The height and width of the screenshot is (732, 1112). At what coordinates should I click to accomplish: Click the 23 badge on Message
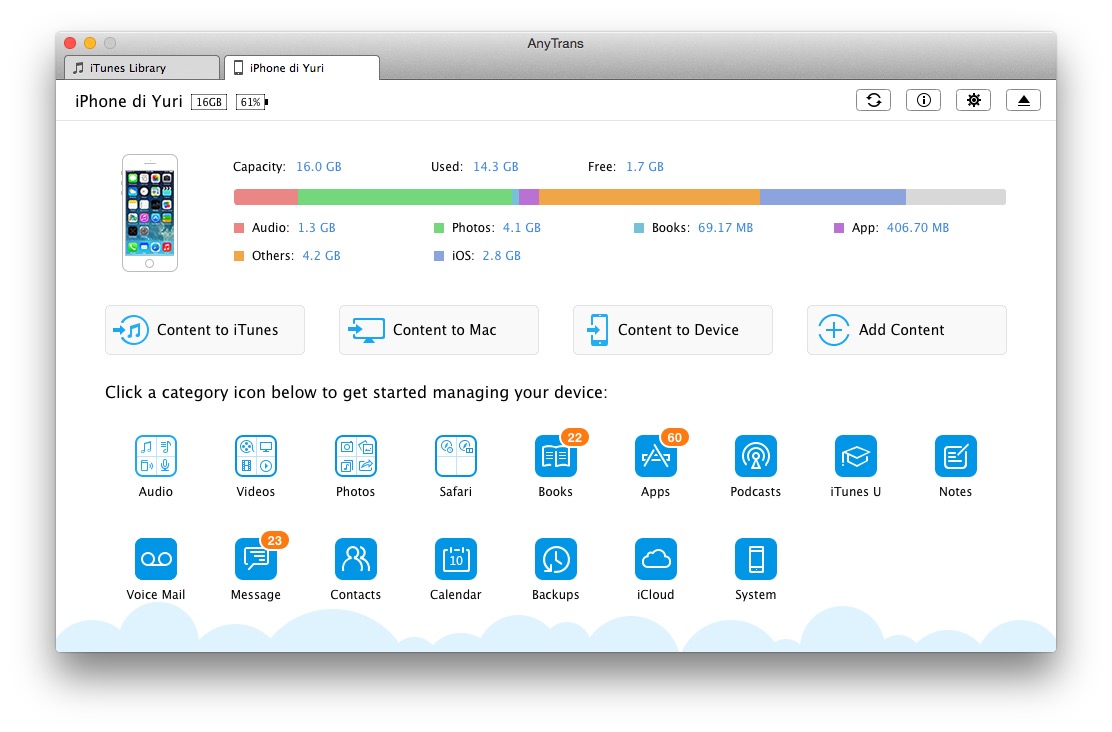tap(274, 540)
